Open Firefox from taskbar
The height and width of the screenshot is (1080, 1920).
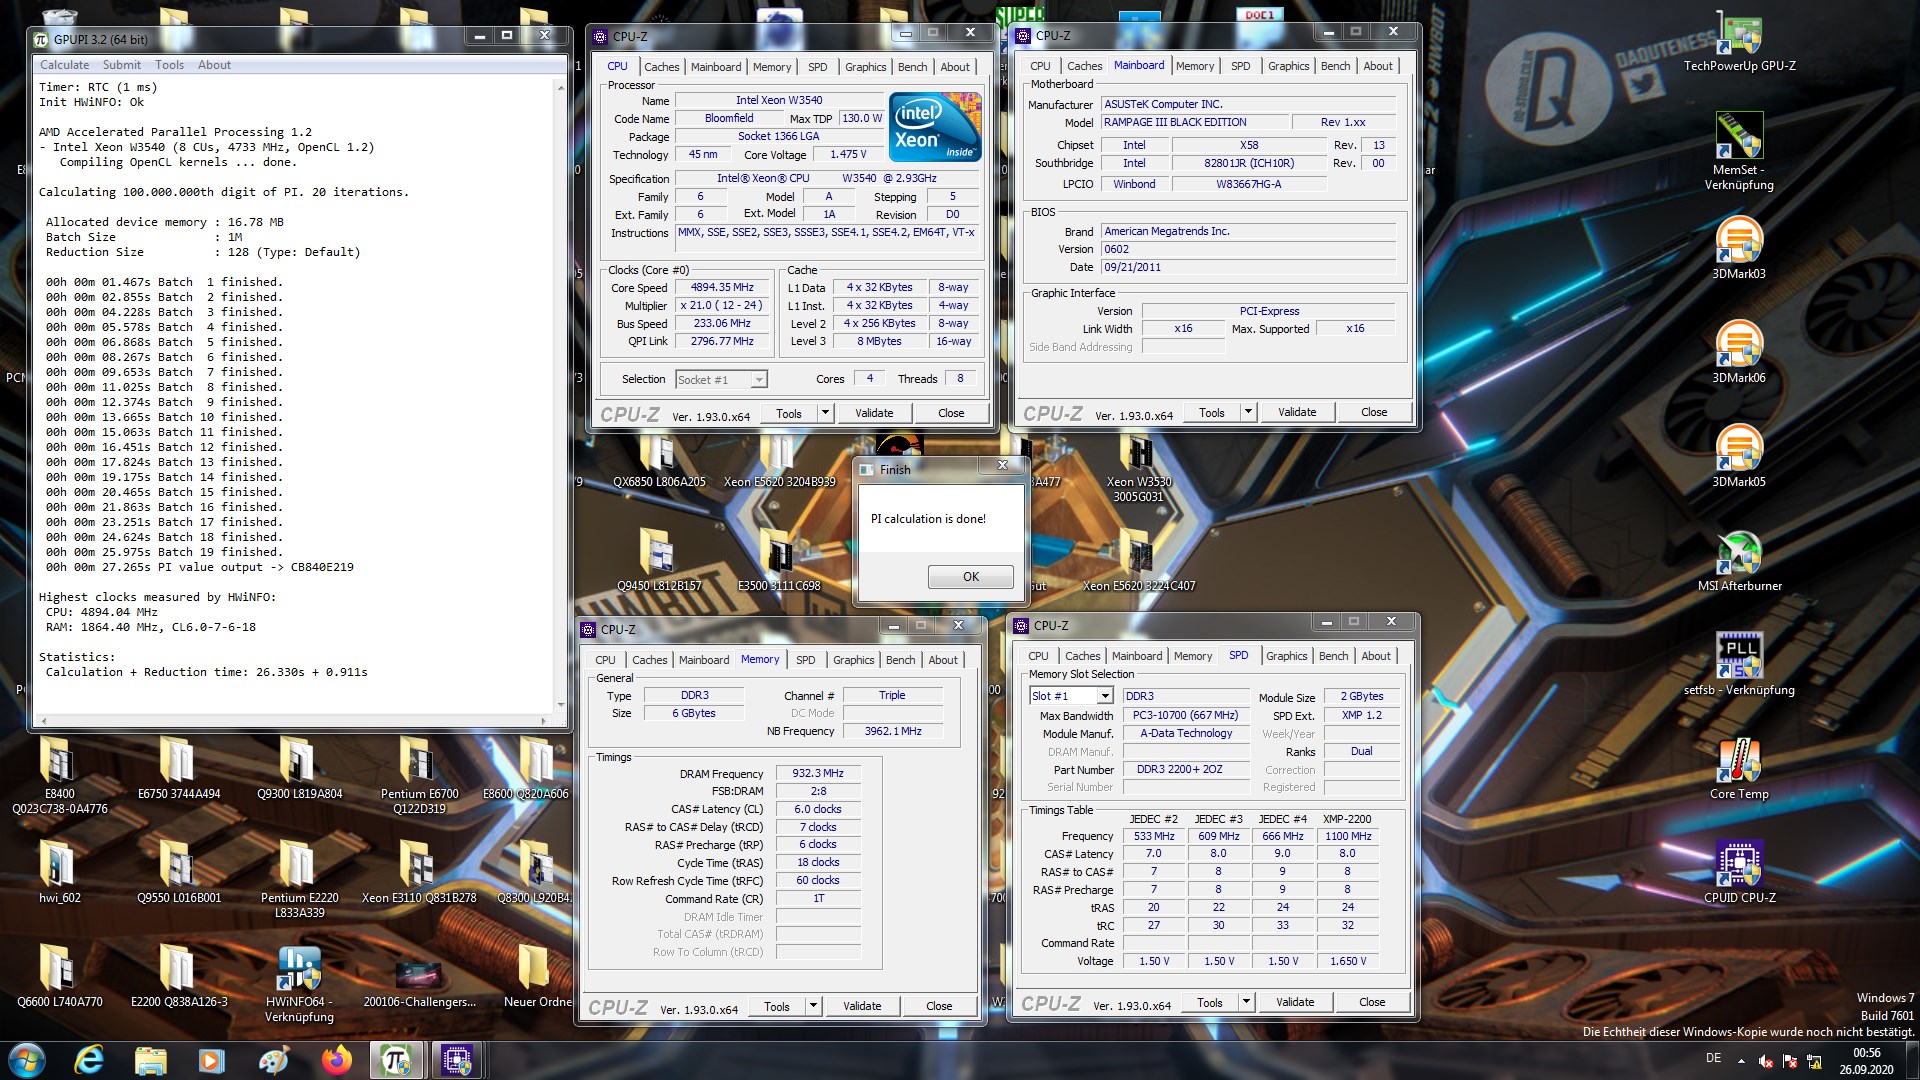click(x=337, y=1060)
